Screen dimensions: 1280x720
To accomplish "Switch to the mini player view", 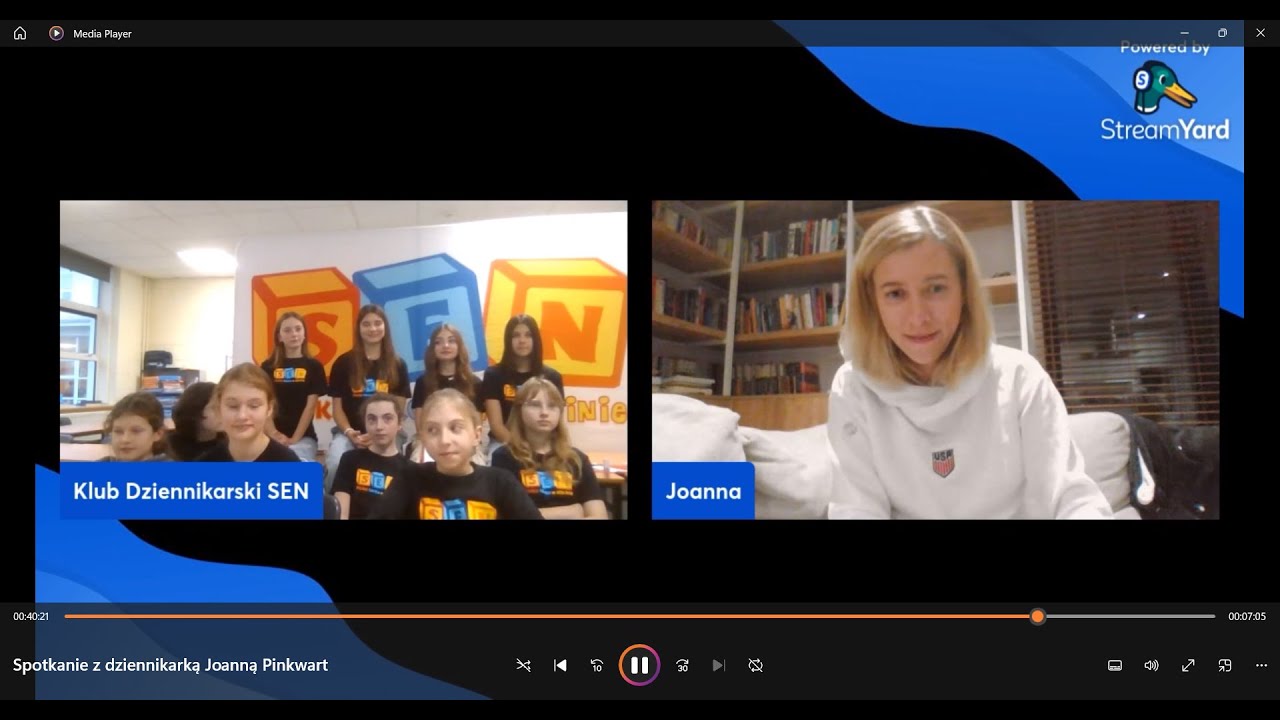I will tap(1225, 665).
